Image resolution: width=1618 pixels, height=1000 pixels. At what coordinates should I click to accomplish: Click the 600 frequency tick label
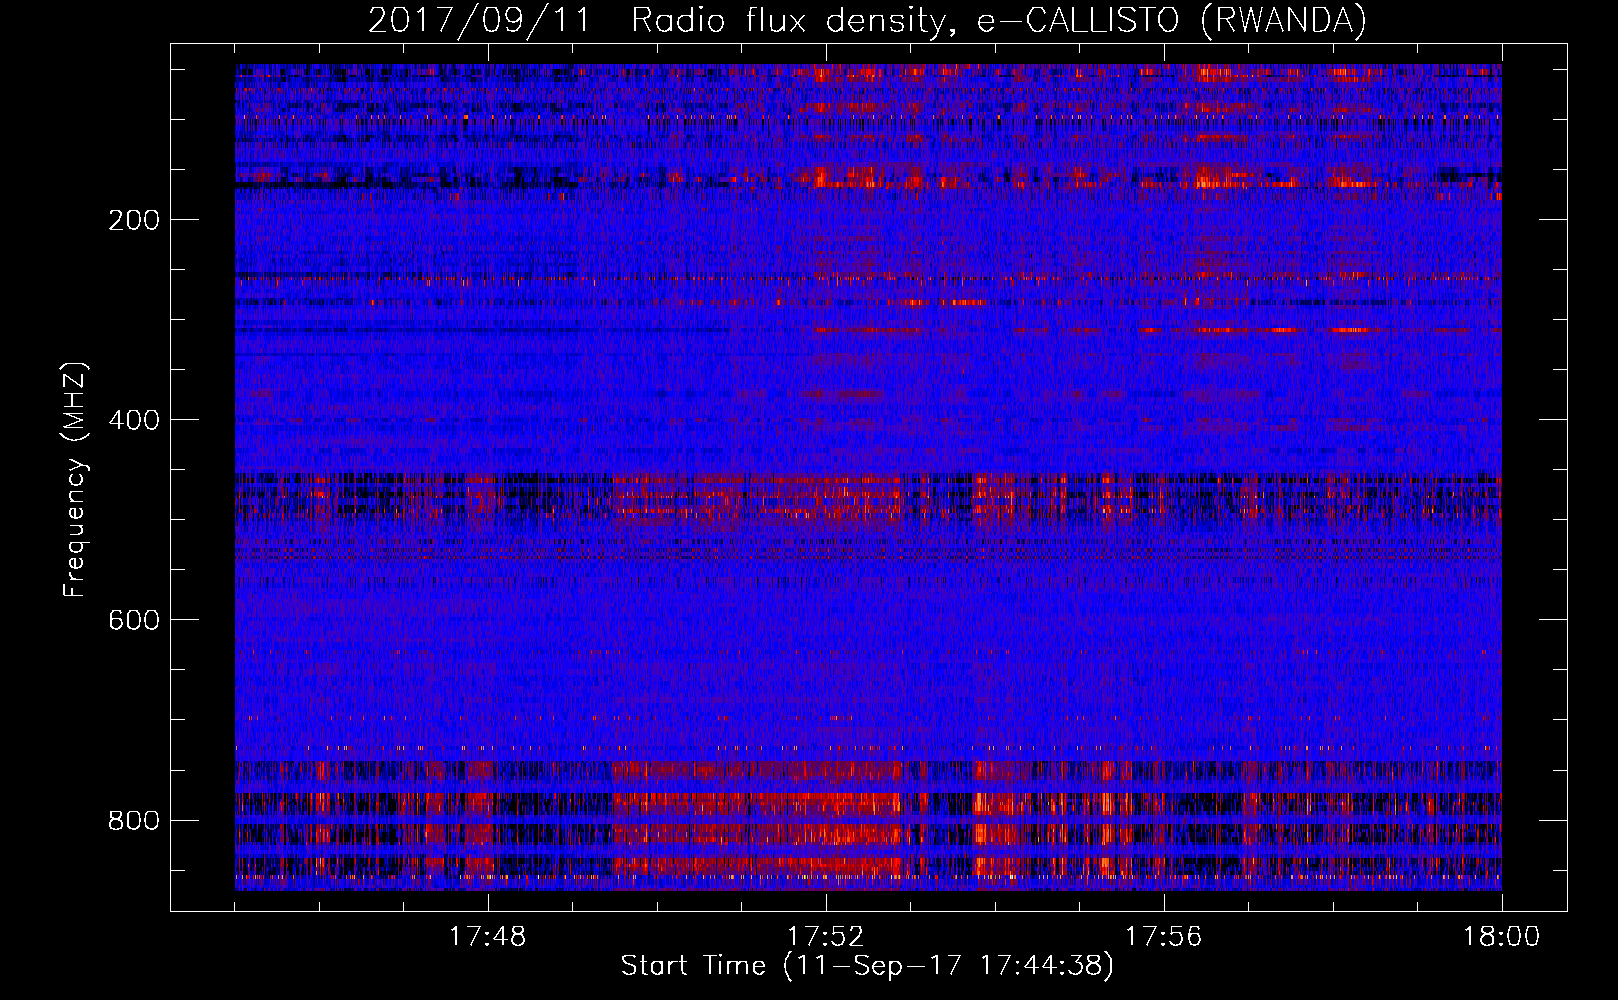coord(133,620)
